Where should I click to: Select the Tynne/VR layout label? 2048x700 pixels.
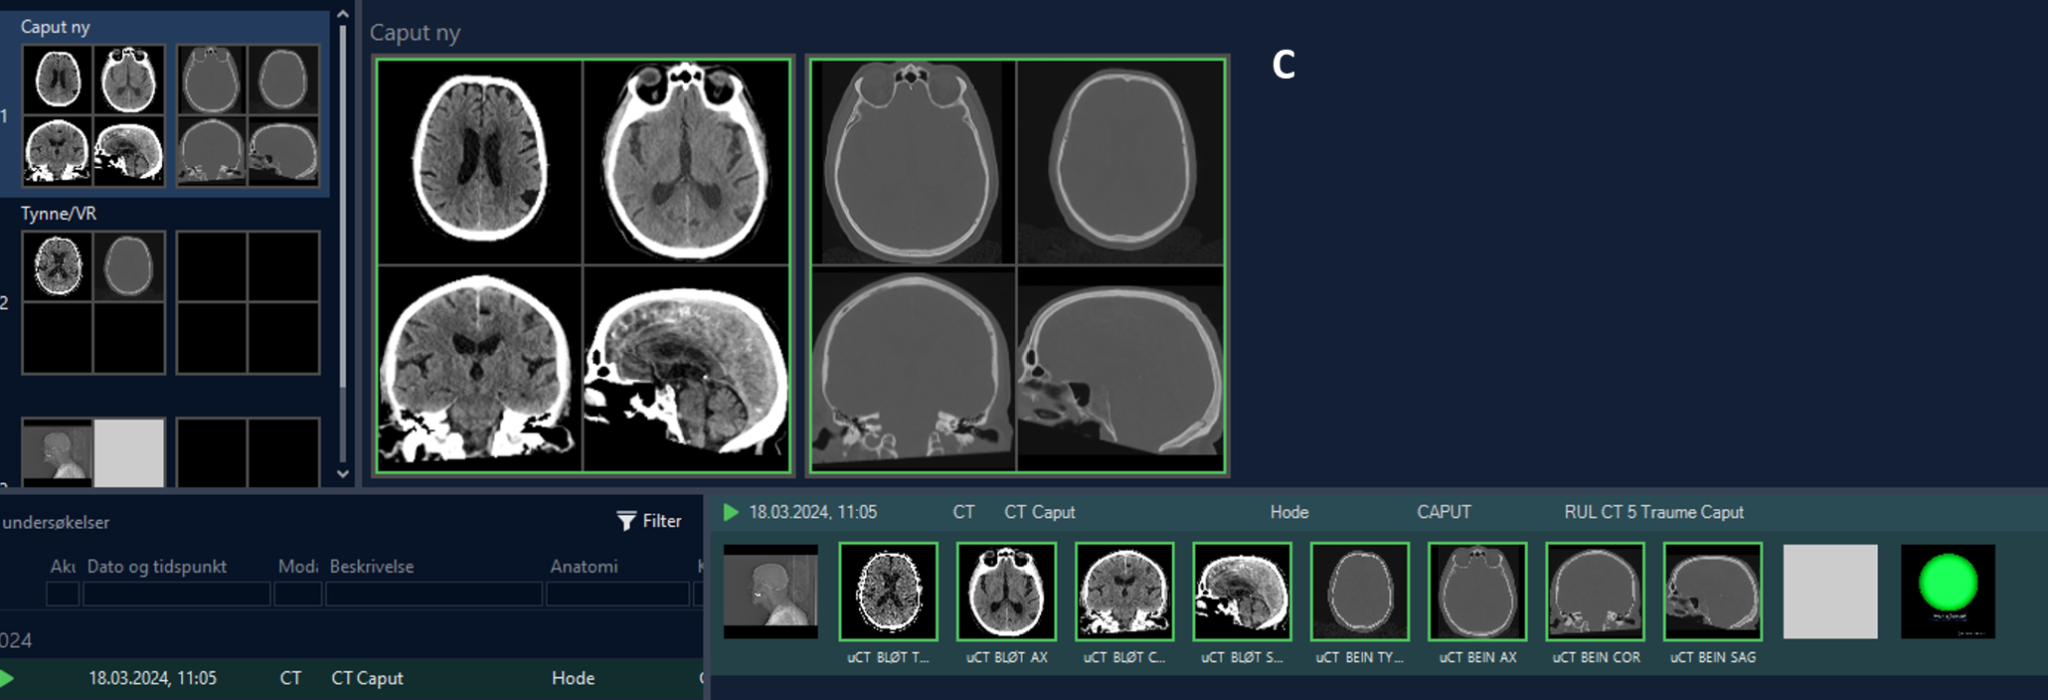(x=59, y=213)
